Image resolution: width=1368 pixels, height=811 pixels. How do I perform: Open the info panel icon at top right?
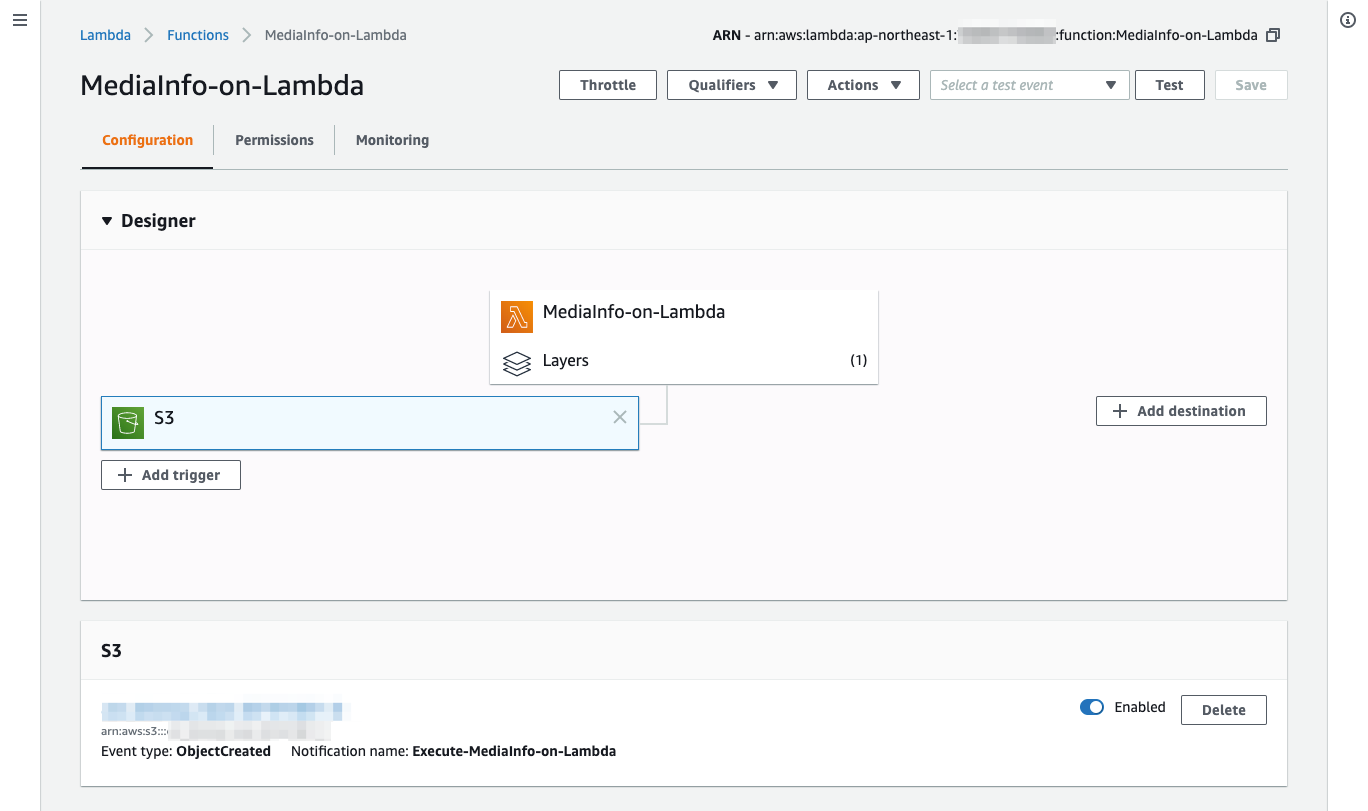tap(1347, 19)
